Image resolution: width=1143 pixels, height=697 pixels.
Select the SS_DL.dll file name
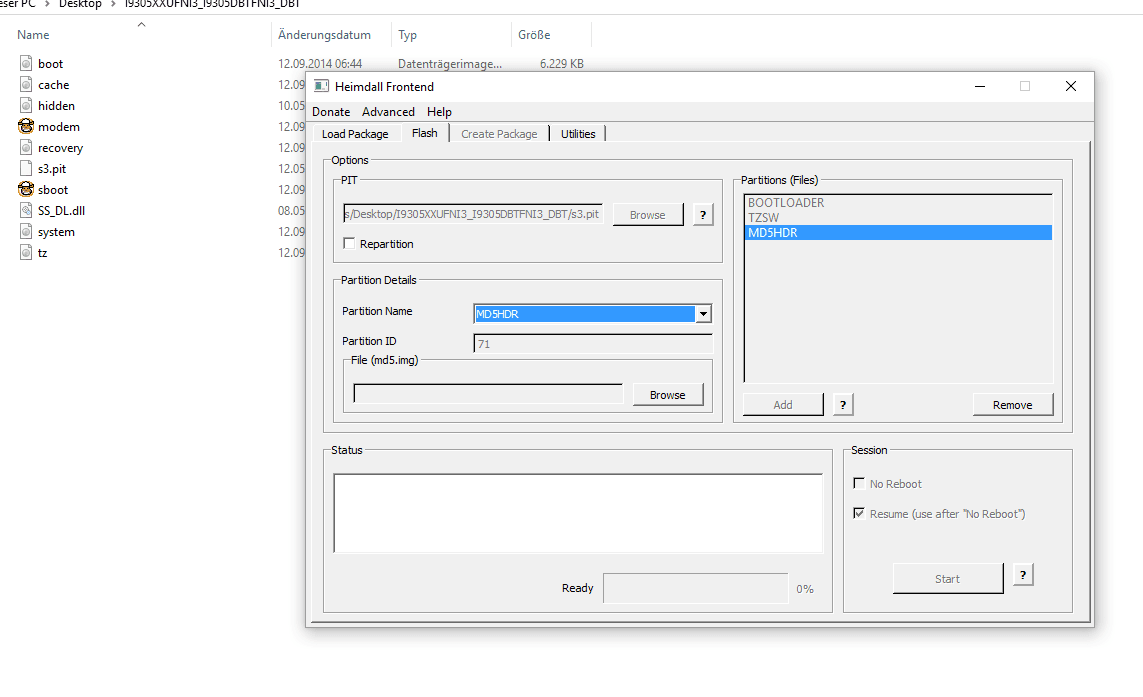(61, 211)
